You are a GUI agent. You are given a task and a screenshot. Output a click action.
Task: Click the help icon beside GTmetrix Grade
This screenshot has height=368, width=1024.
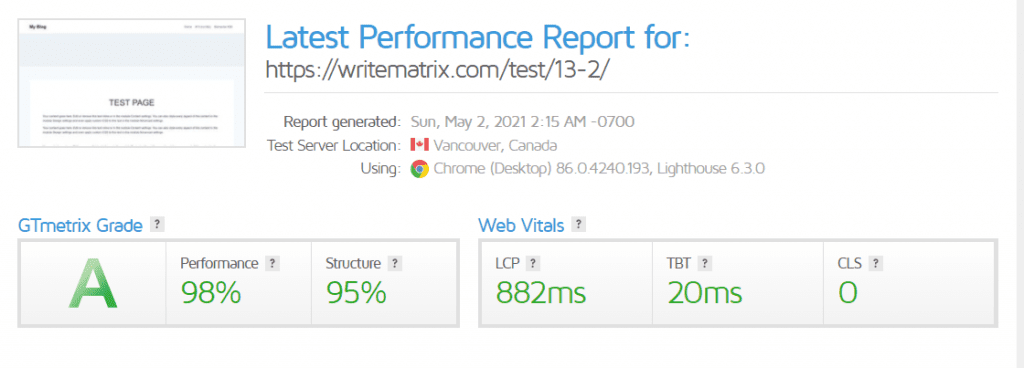[157, 224]
